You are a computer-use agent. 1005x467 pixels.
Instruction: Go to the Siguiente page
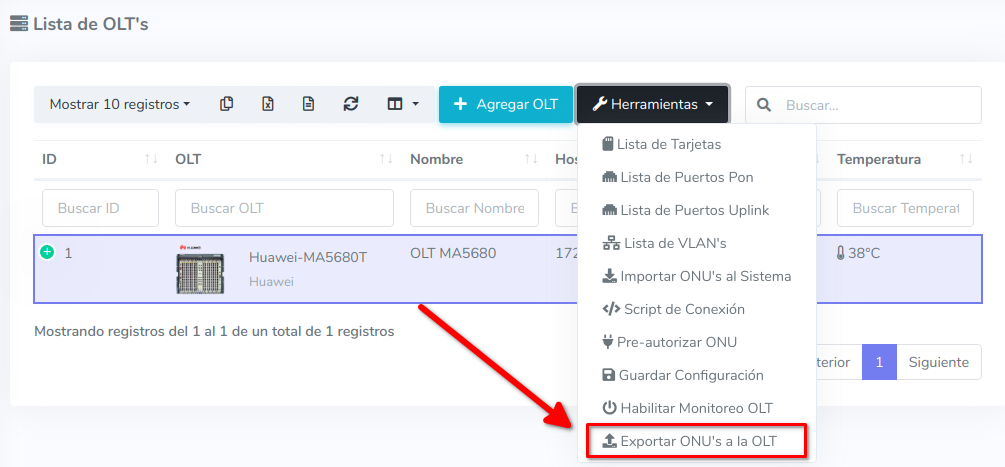[938, 362]
